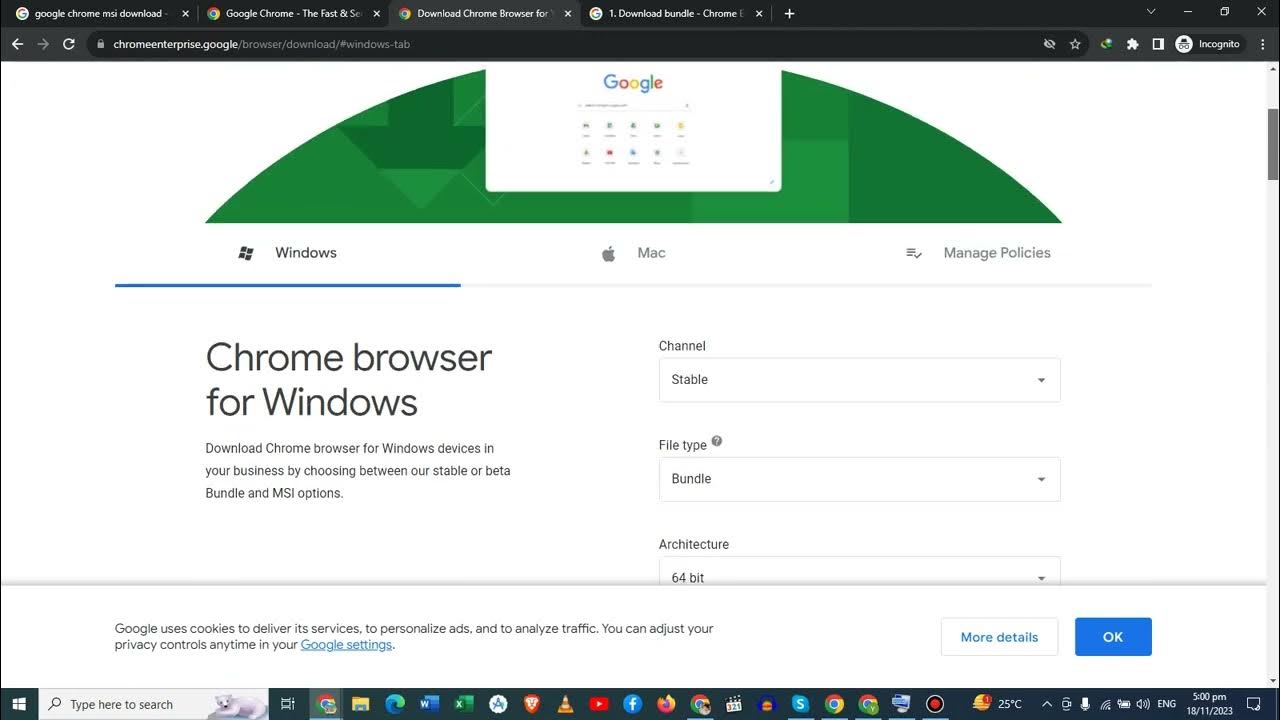Open Microsoft Excel from the taskbar
The width and height of the screenshot is (1280, 720).
coord(463,704)
